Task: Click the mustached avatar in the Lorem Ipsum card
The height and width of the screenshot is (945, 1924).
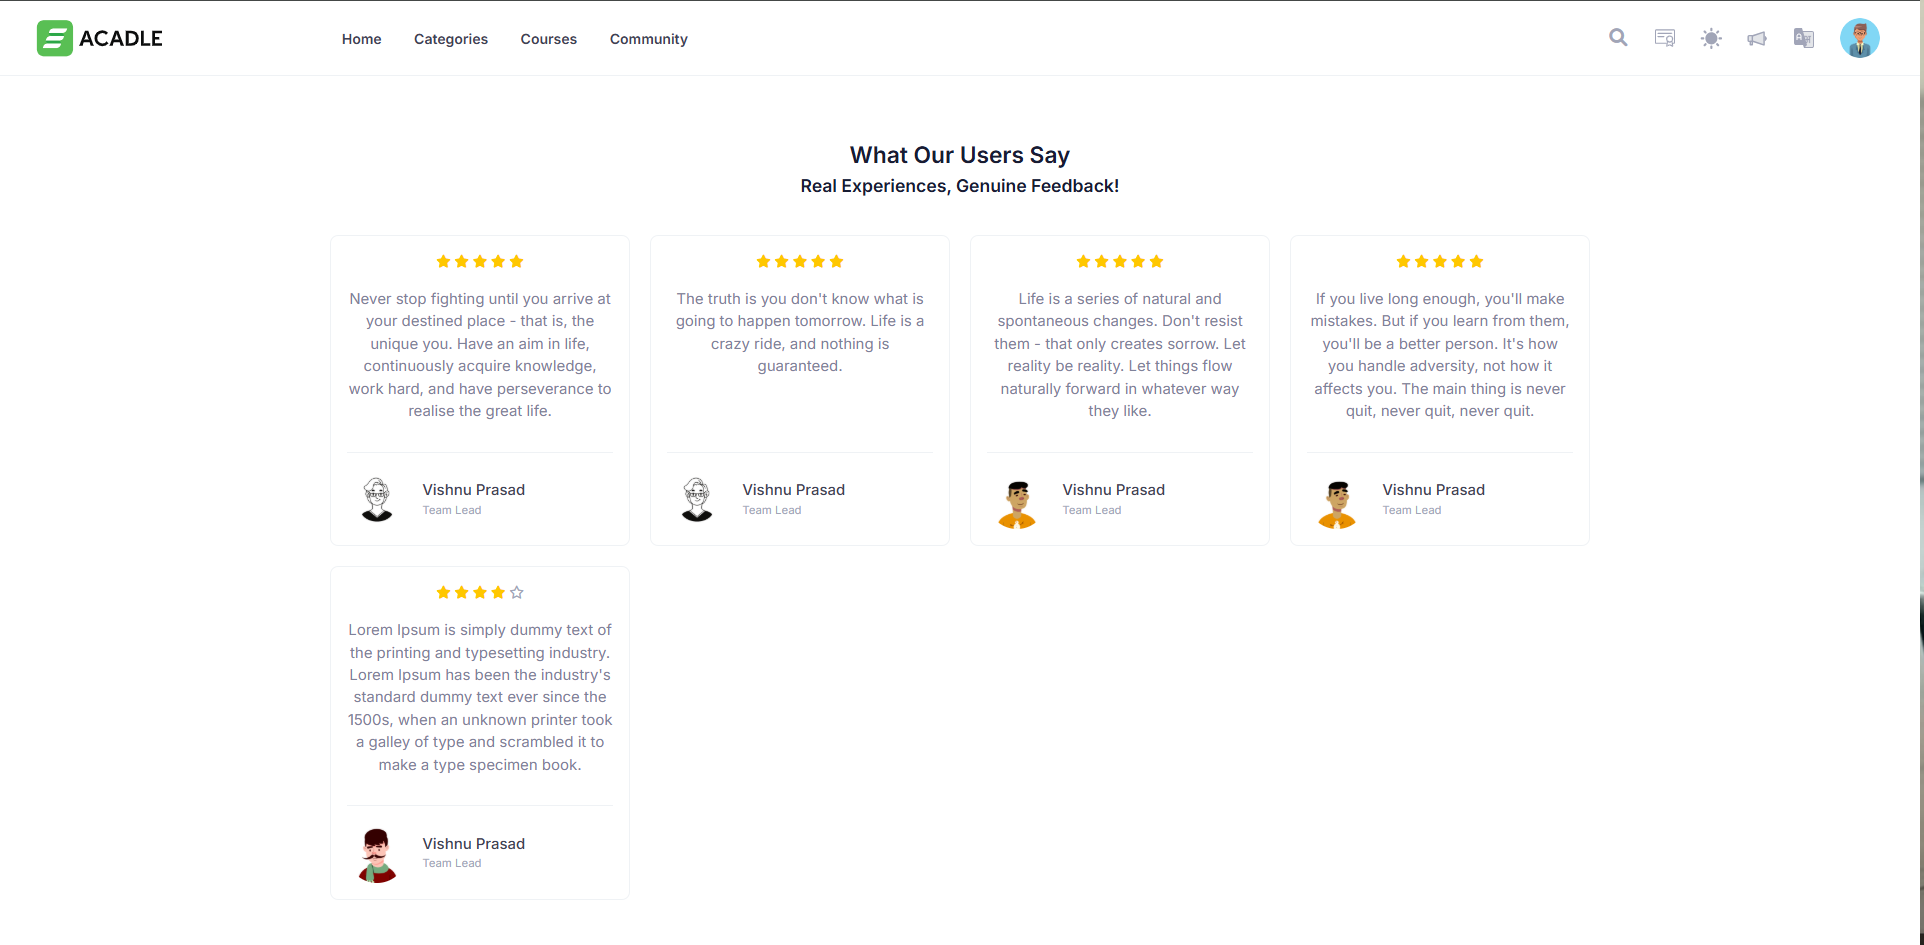Action: click(377, 855)
